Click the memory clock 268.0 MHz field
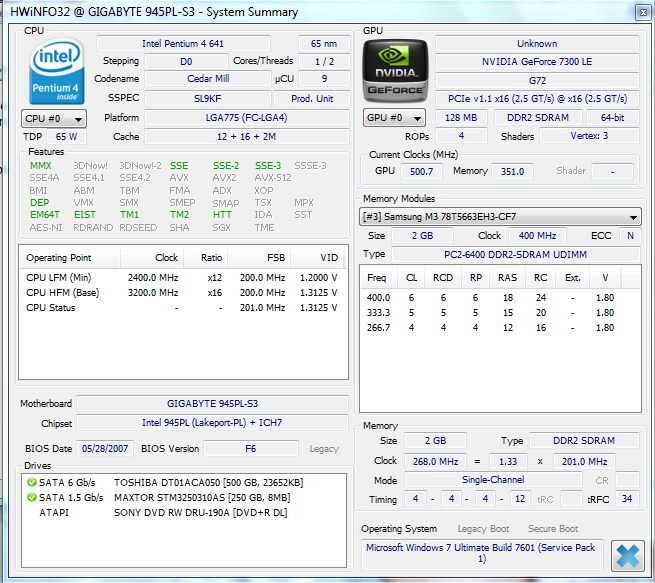This screenshot has width=655, height=583. click(x=435, y=461)
